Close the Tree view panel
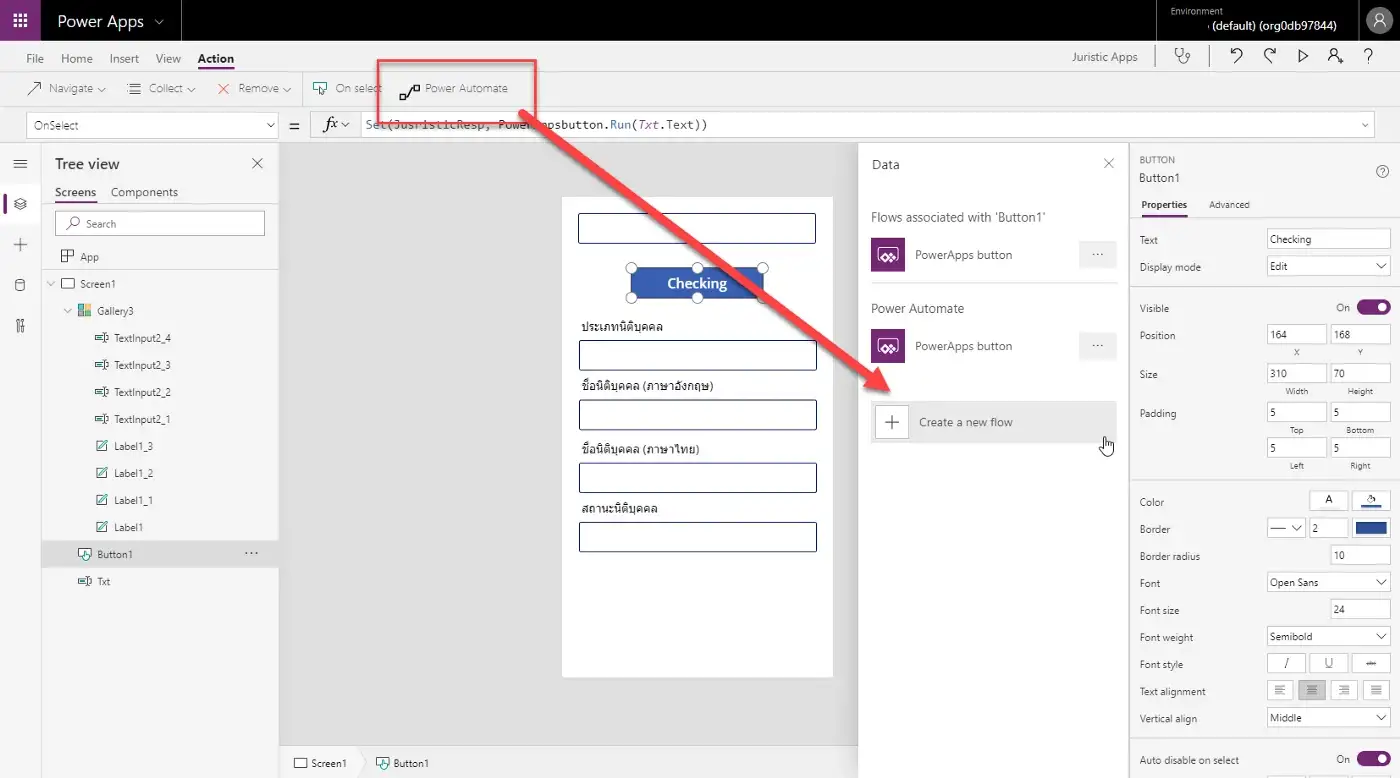 257,163
